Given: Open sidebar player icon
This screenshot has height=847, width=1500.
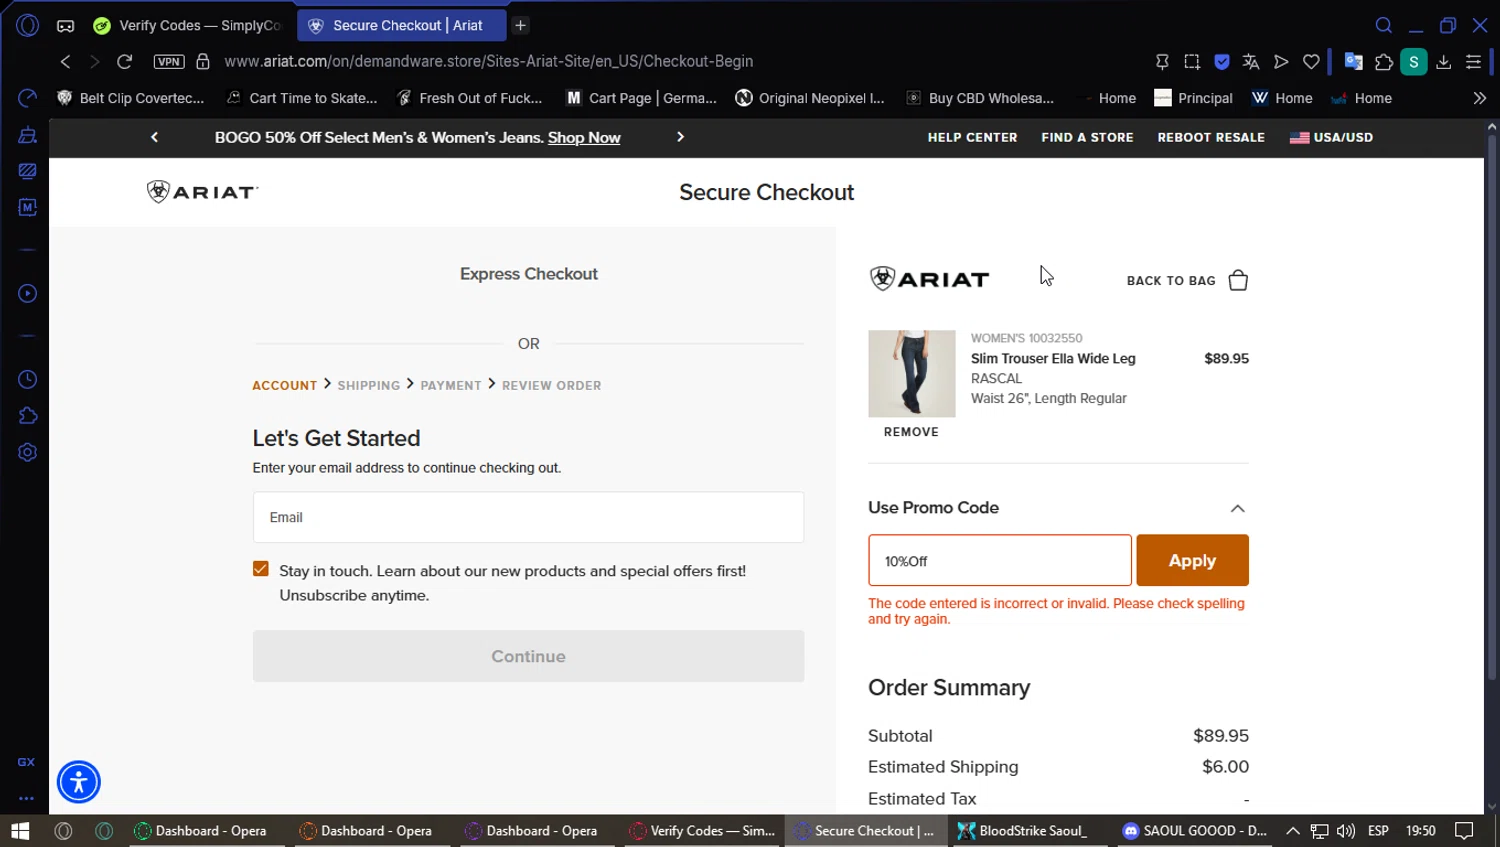Looking at the screenshot, I should tap(28, 293).
